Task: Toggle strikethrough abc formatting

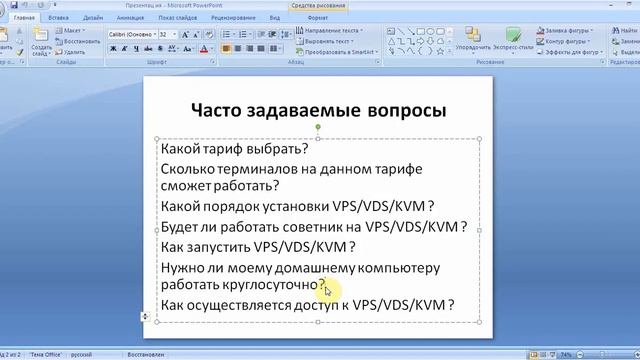Action: point(148,49)
